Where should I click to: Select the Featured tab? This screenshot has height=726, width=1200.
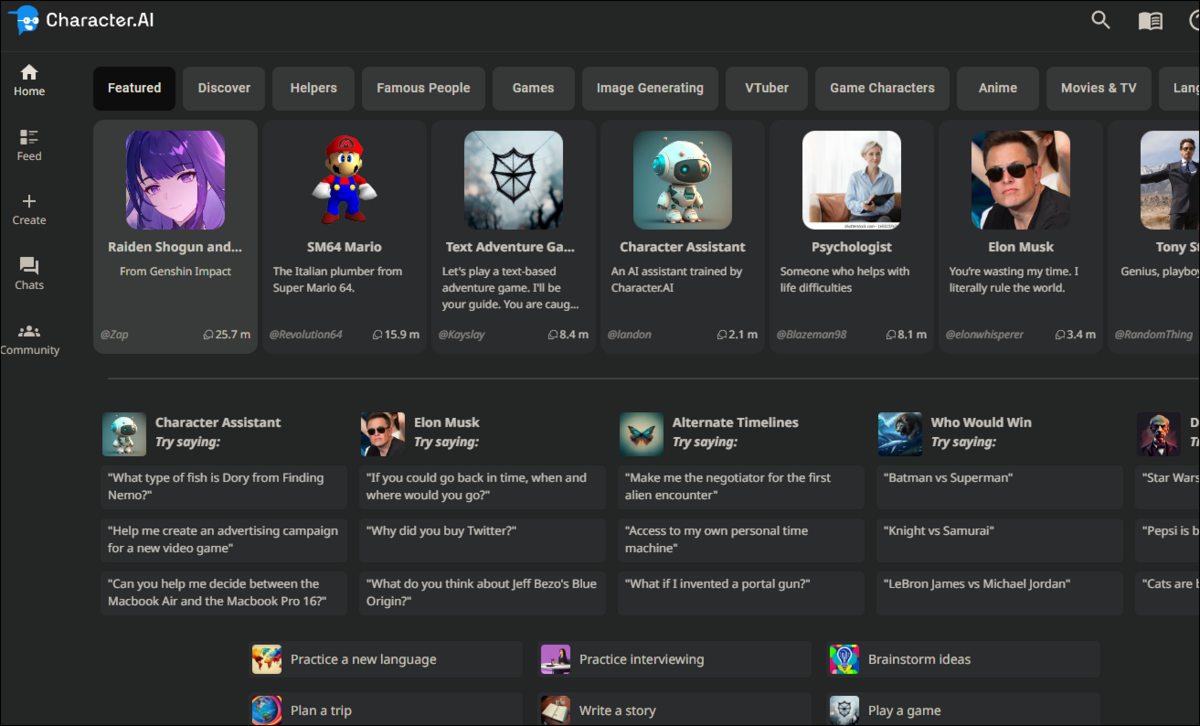[134, 88]
